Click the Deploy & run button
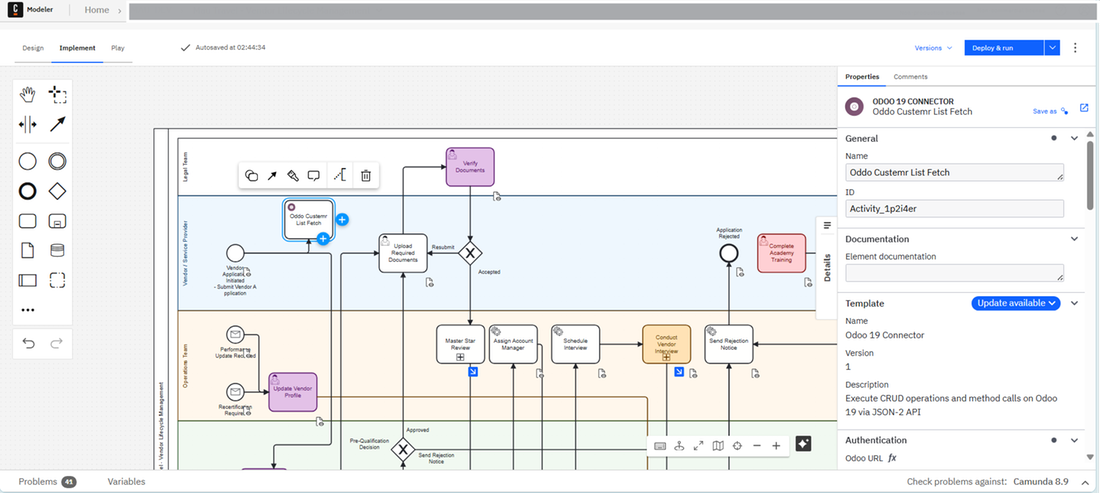The image size is (1100, 493). [1004, 48]
